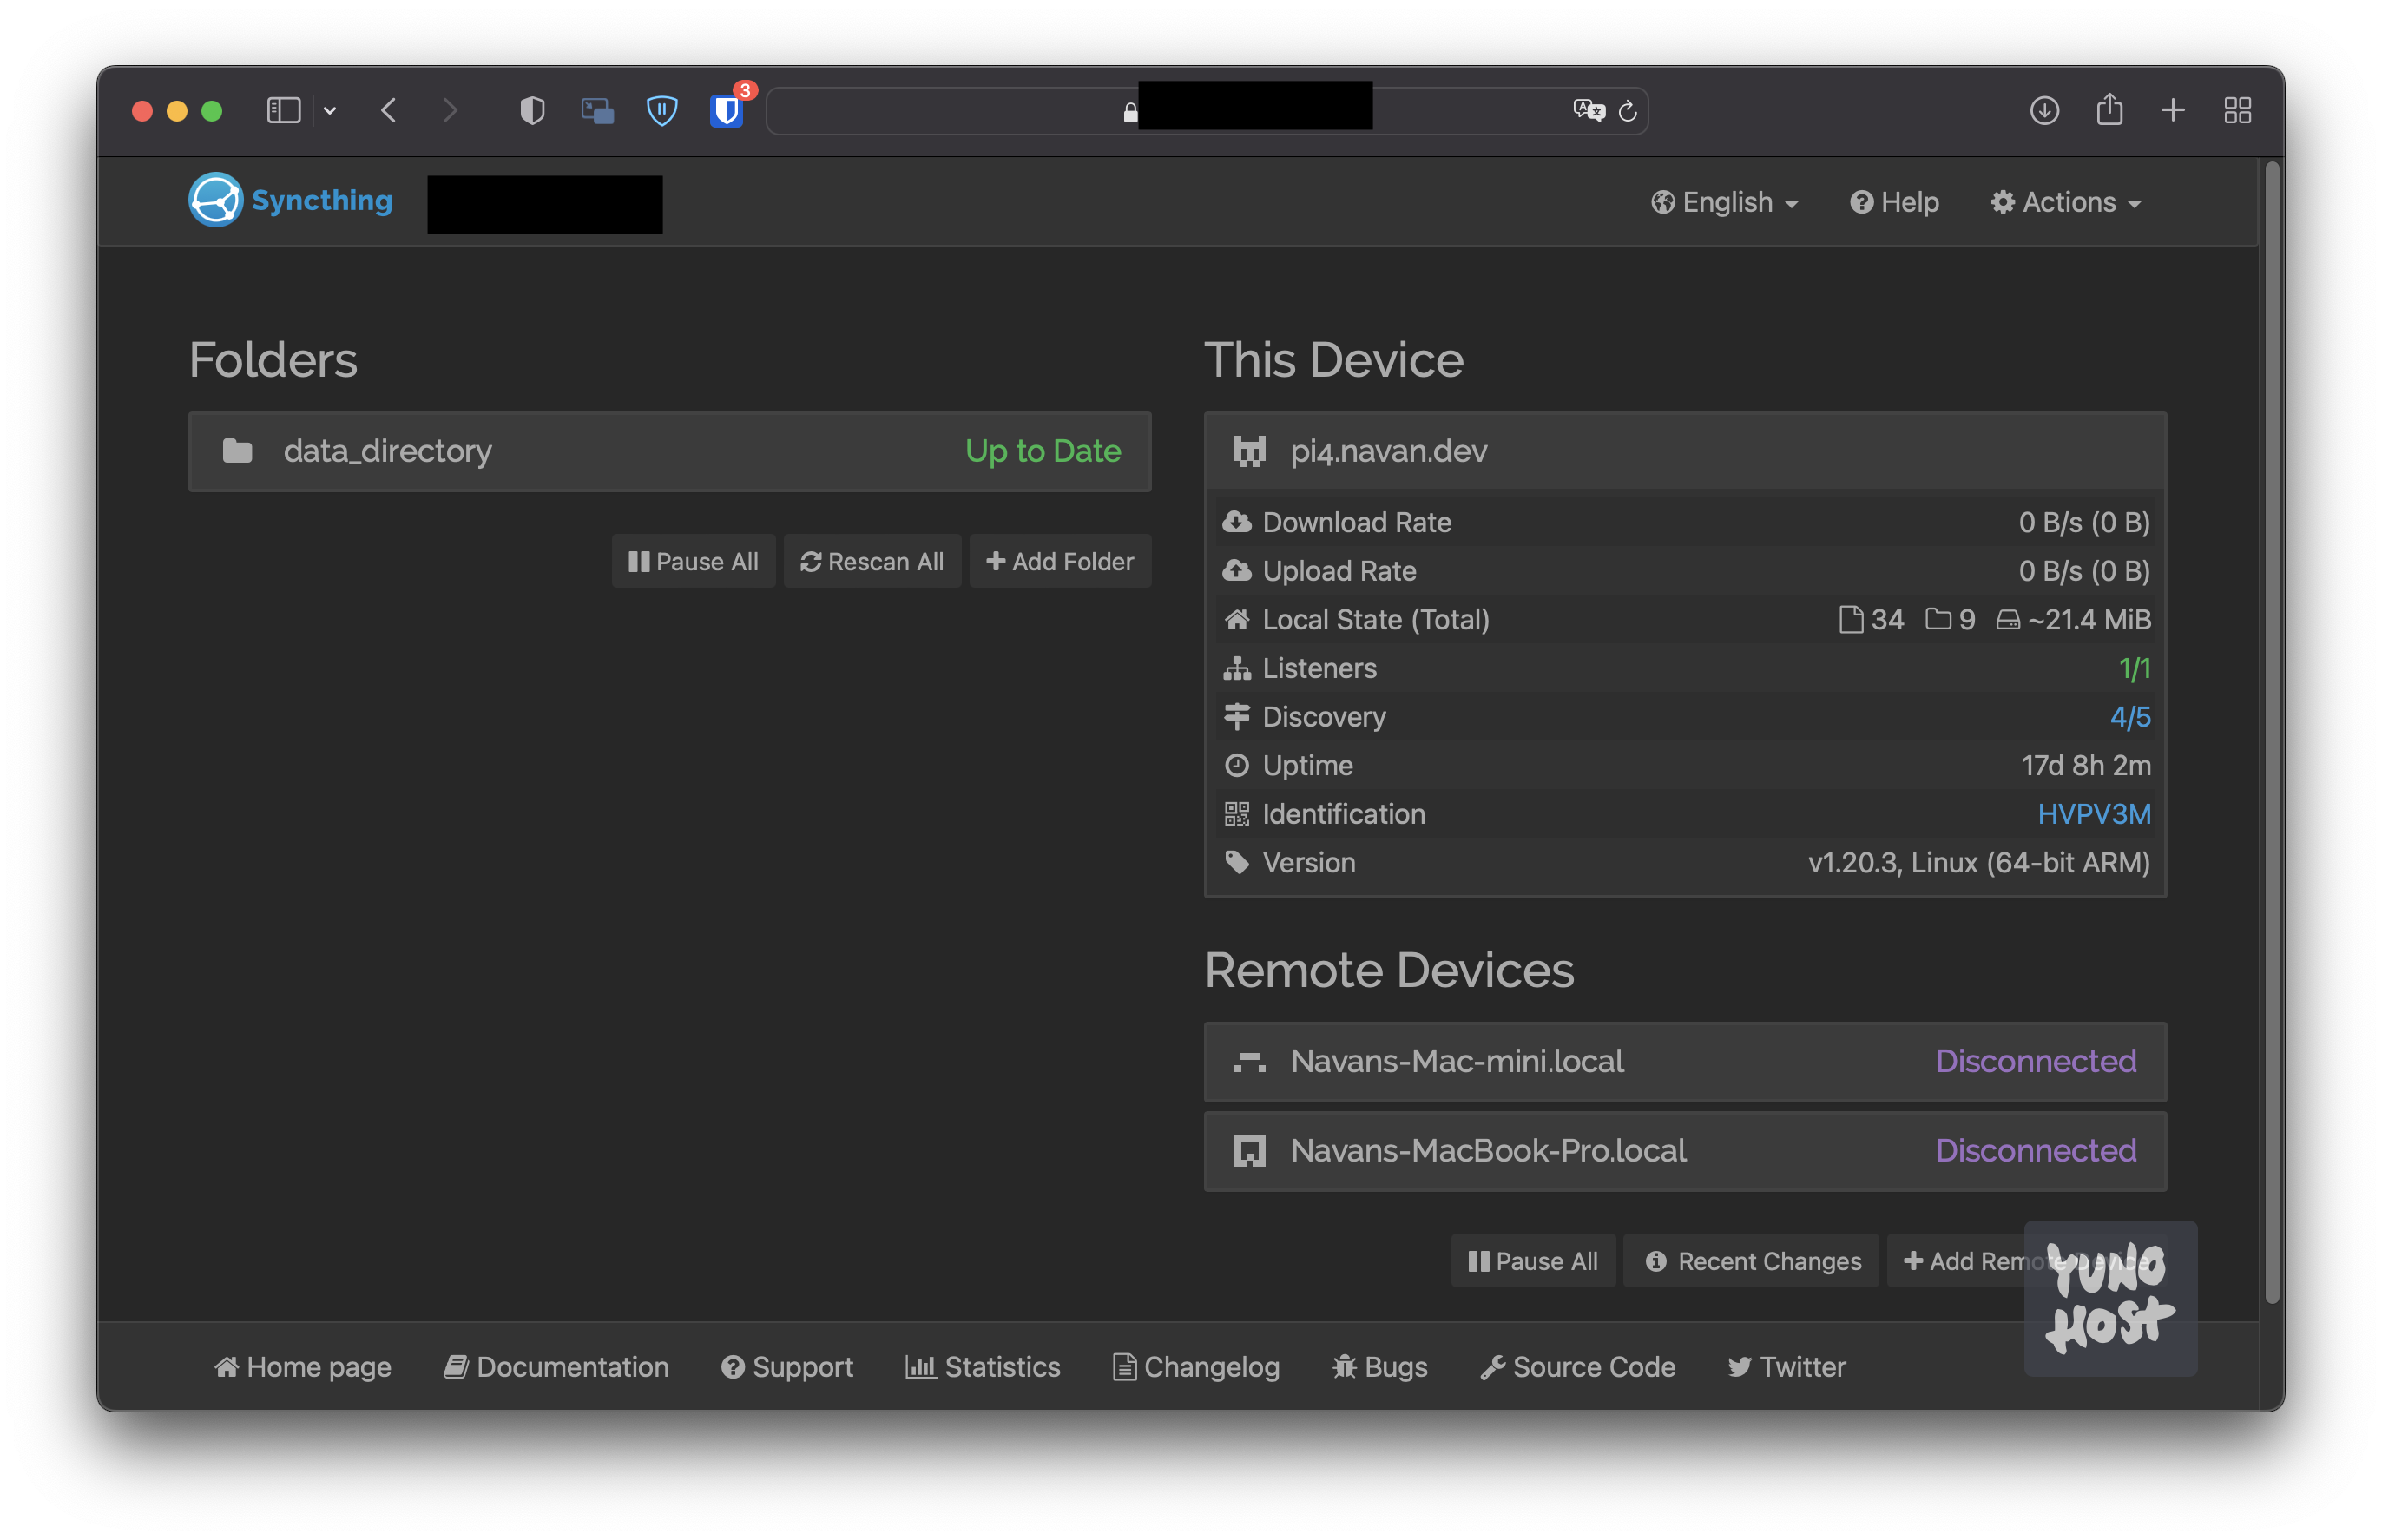
Task: Toggle Pause All syncing folders
Action: 693,559
